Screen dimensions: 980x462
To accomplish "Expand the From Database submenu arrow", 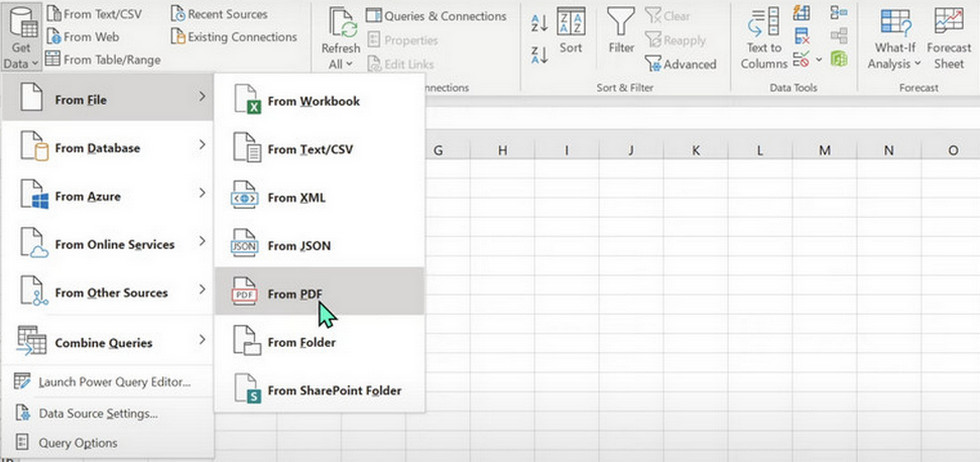I will (x=202, y=145).
